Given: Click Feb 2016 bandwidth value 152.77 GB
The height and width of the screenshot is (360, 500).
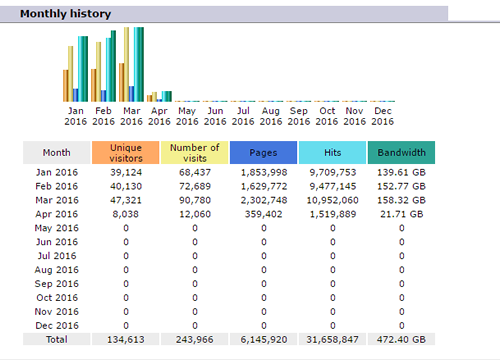Looking at the screenshot, I should (x=401, y=186).
